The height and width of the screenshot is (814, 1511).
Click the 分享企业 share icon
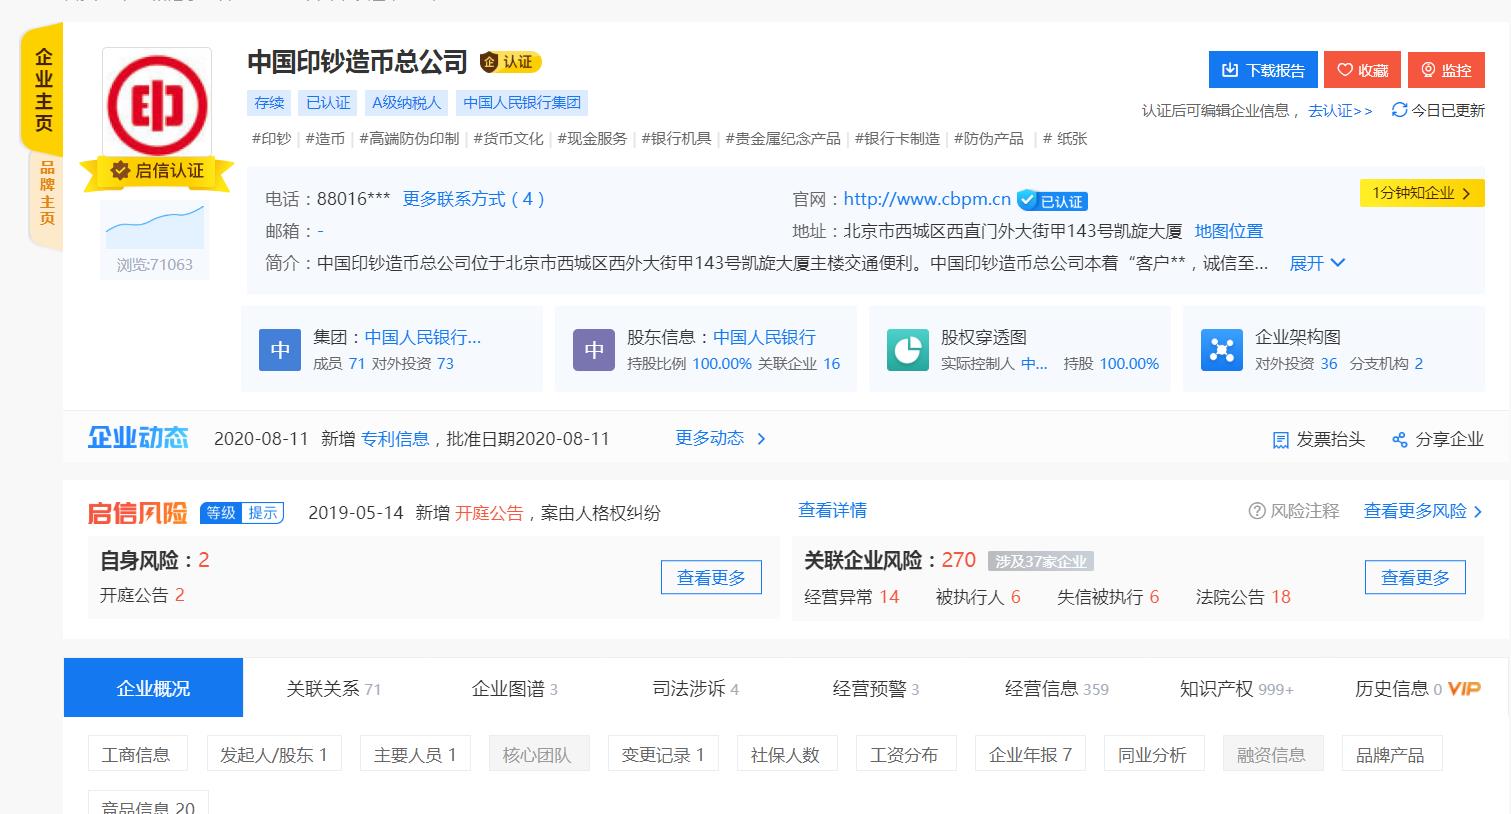(x=1400, y=440)
